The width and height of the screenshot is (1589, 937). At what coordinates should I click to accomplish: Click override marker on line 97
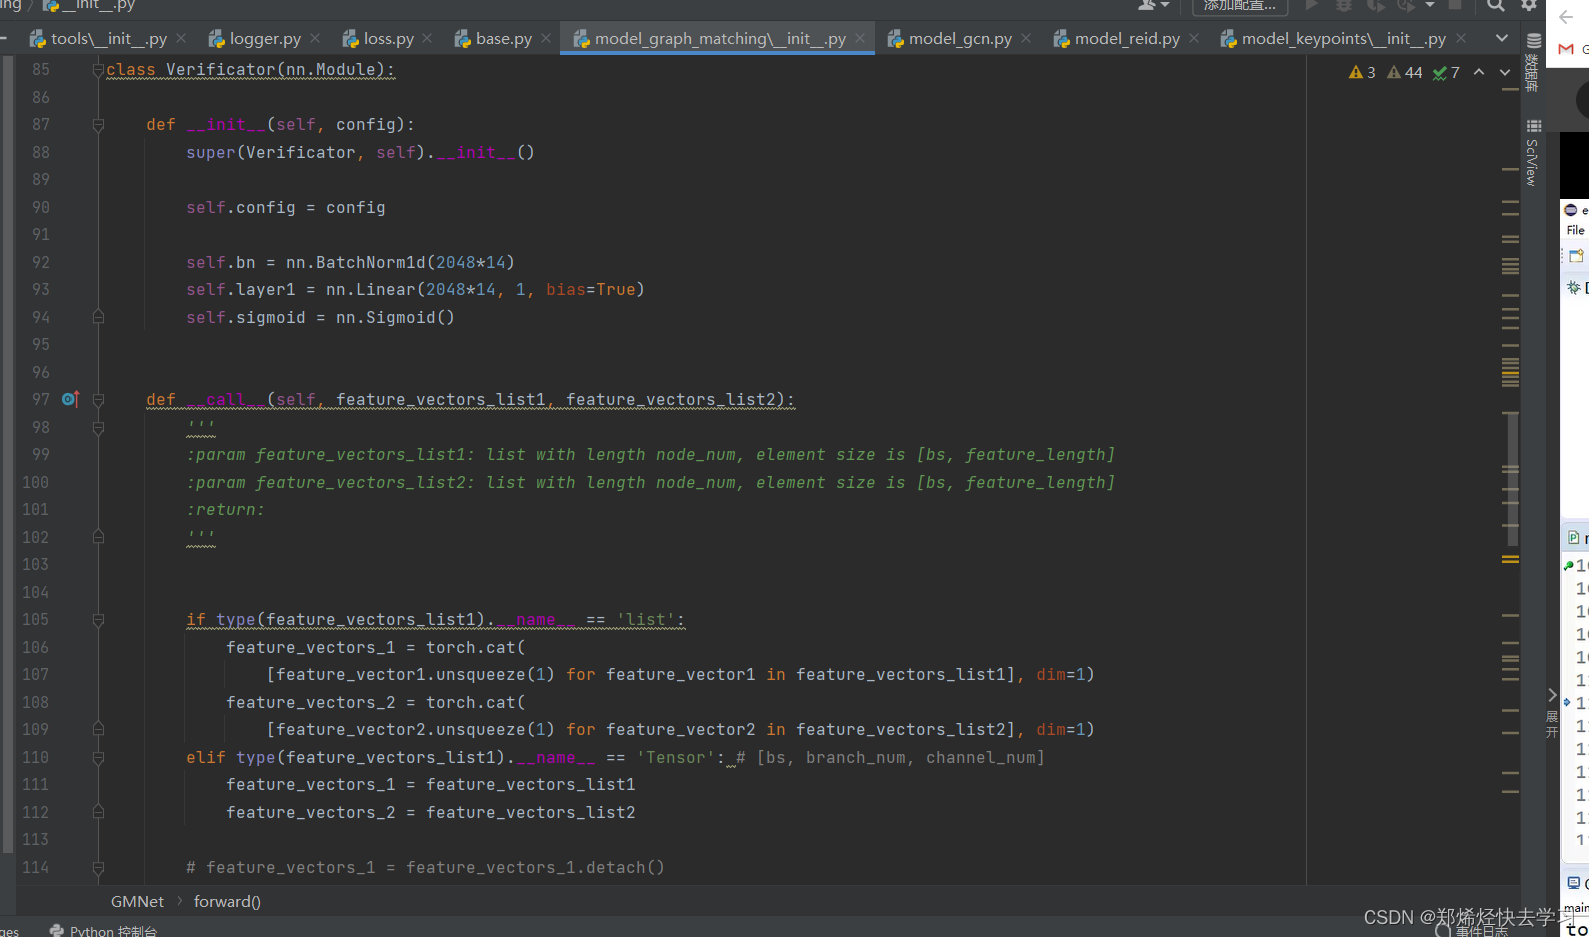tap(70, 399)
